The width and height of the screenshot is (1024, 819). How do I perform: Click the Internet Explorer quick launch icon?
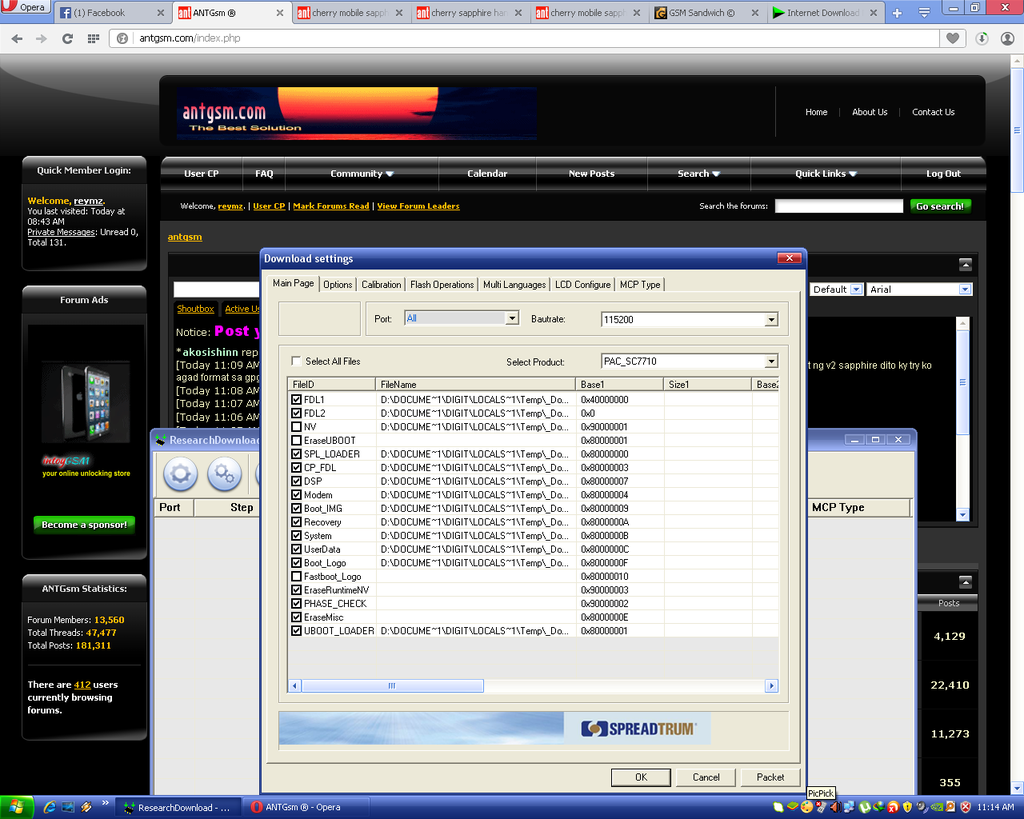coord(47,807)
